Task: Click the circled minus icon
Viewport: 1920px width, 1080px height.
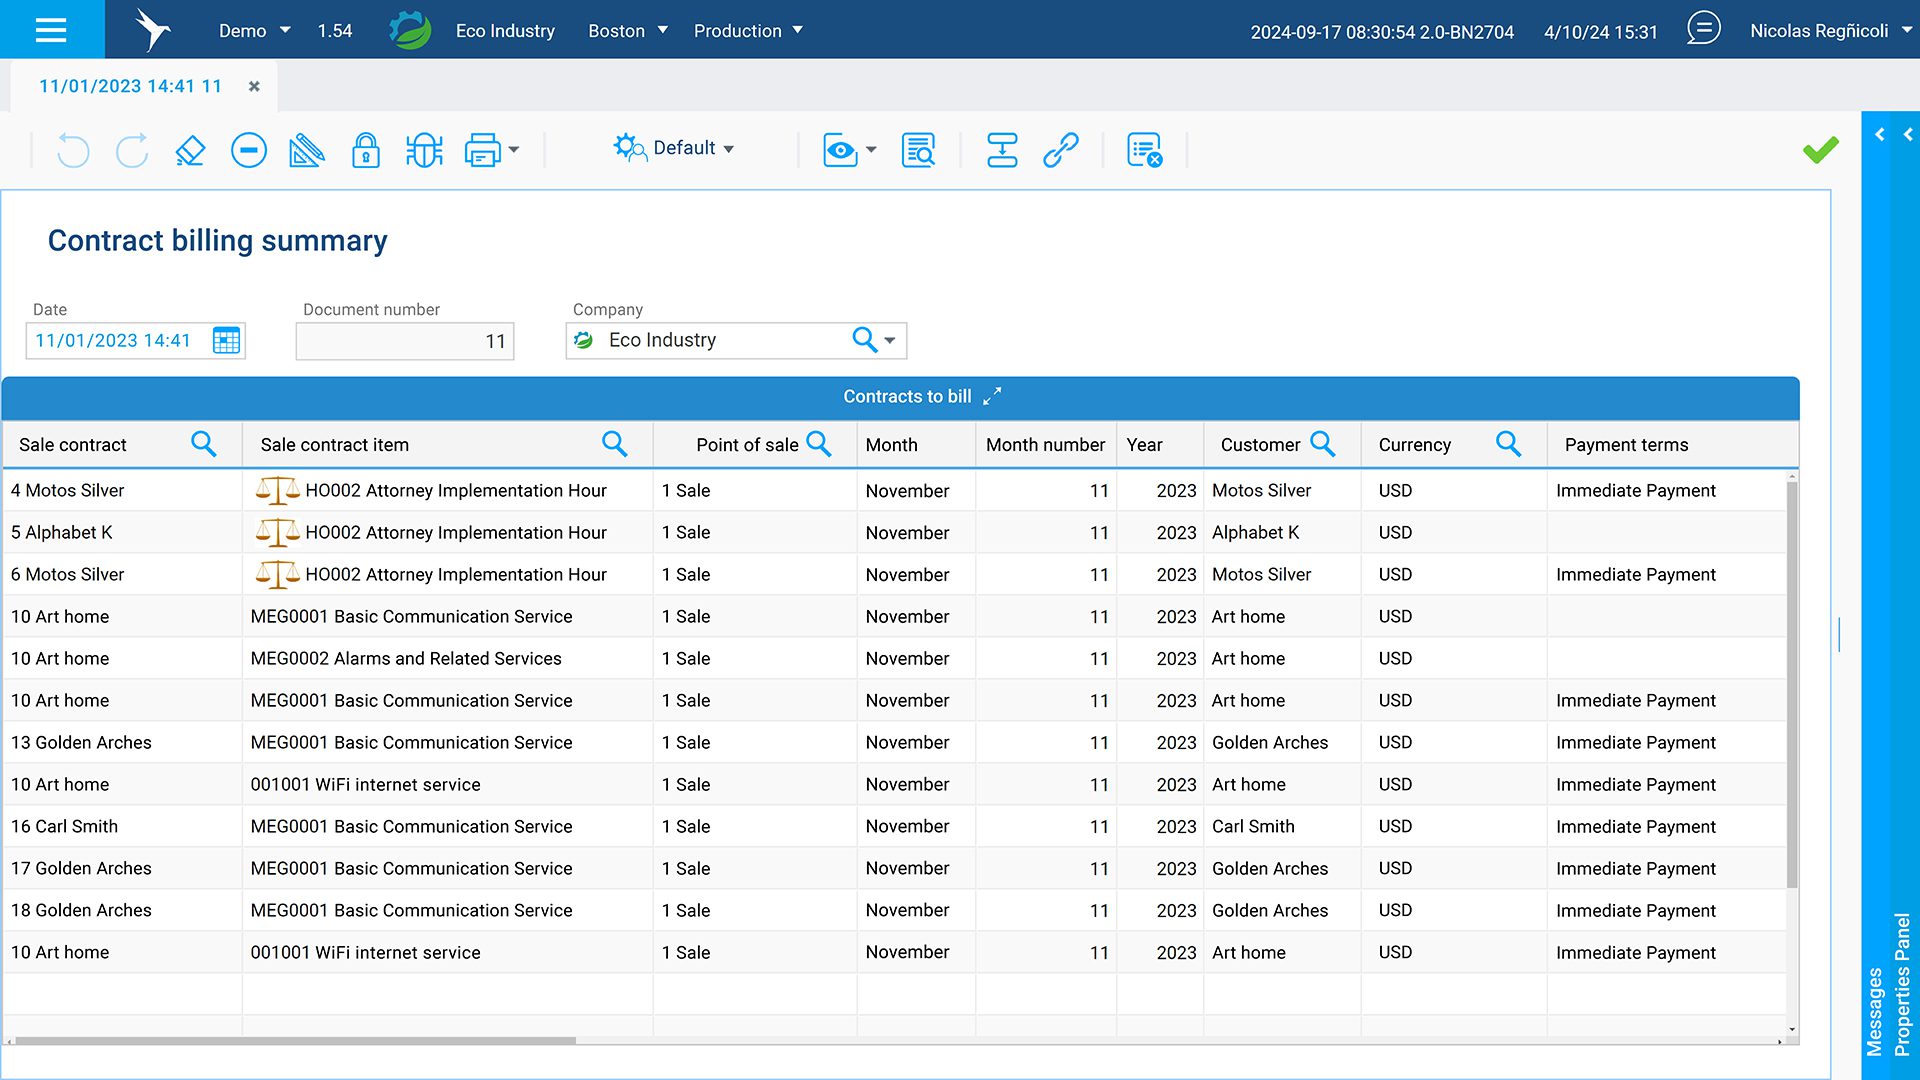Action: coord(248,151)
